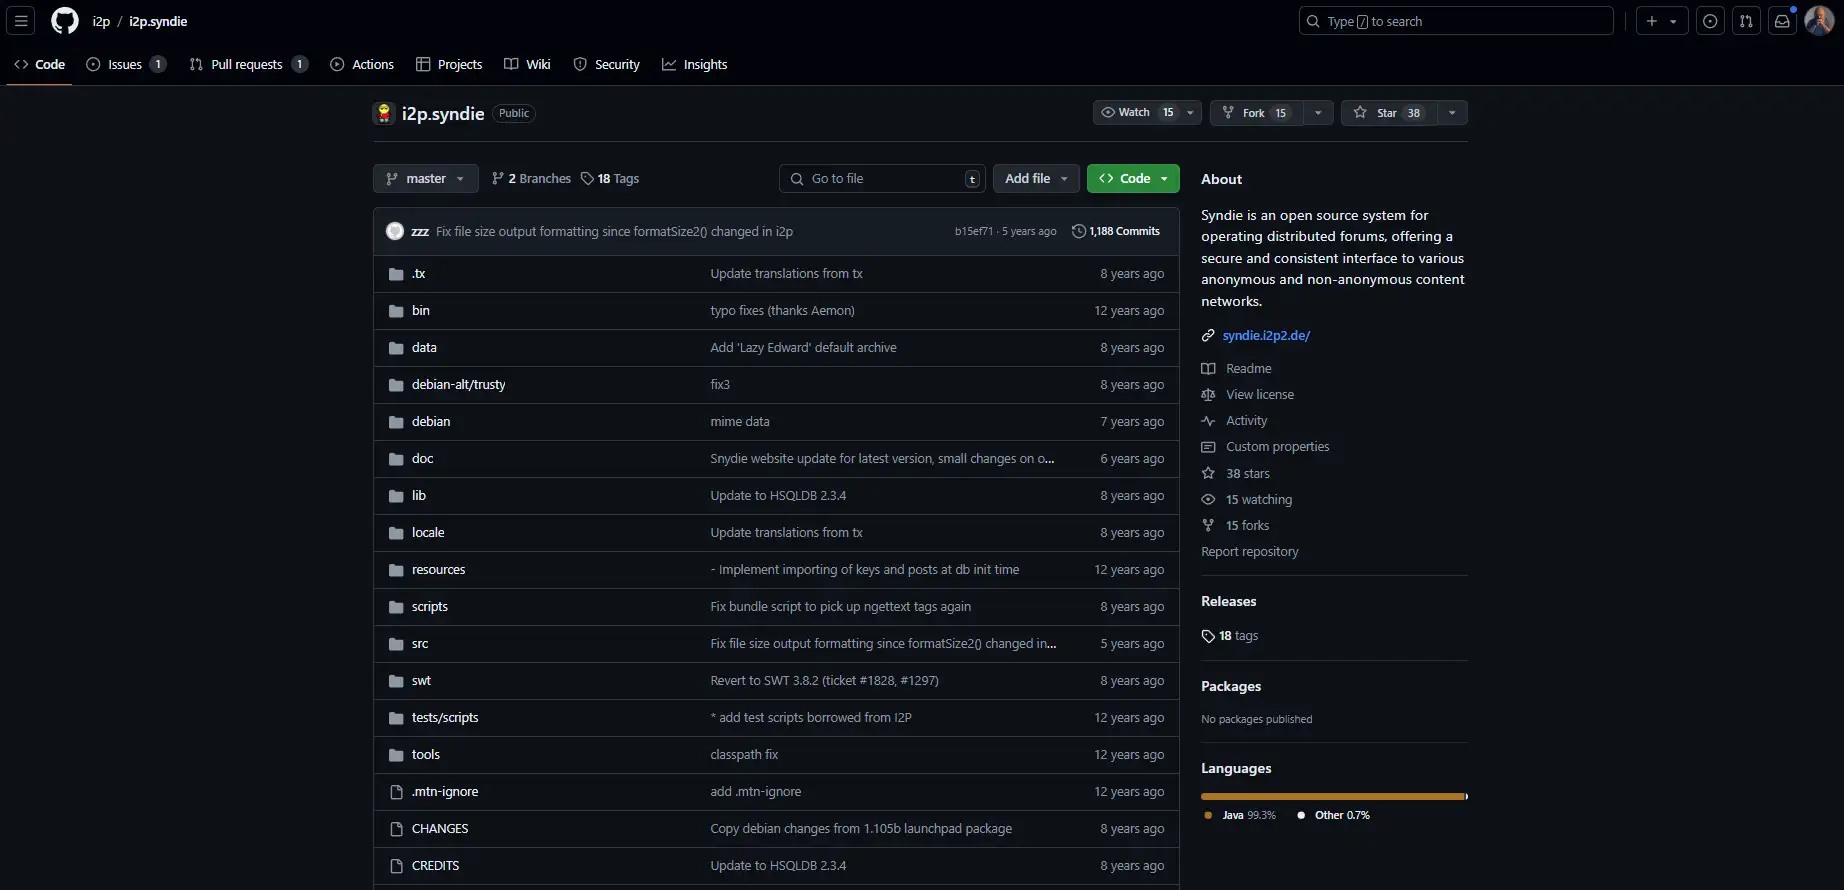Viewport: 1844px width, 890px height.
Task: Click the CREDITS file icon
Action: tap(396, 866)
